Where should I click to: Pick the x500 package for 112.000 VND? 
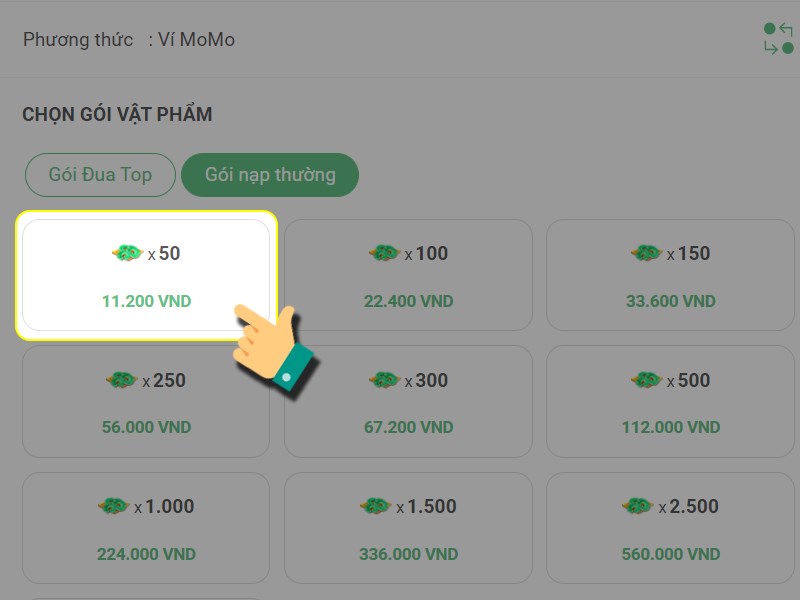pos(670,402)
